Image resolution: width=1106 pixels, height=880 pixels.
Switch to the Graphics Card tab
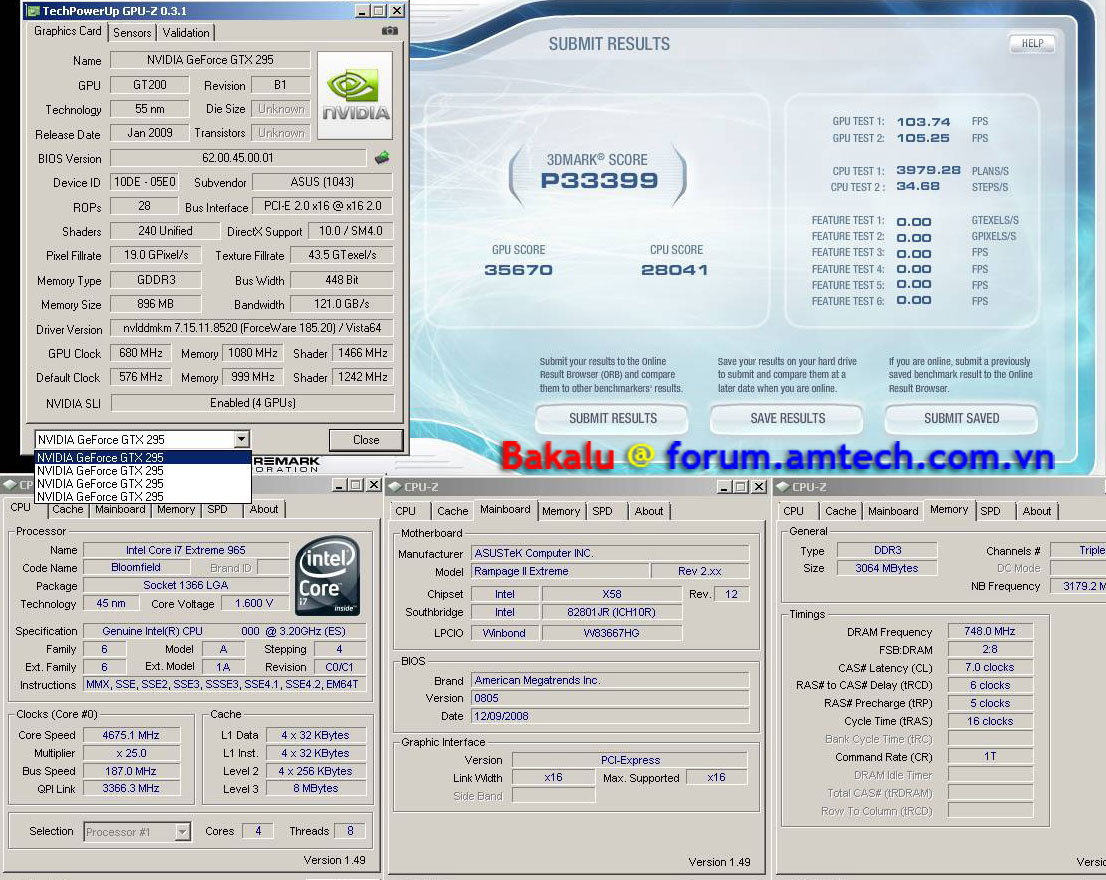[x=68, y=31]
